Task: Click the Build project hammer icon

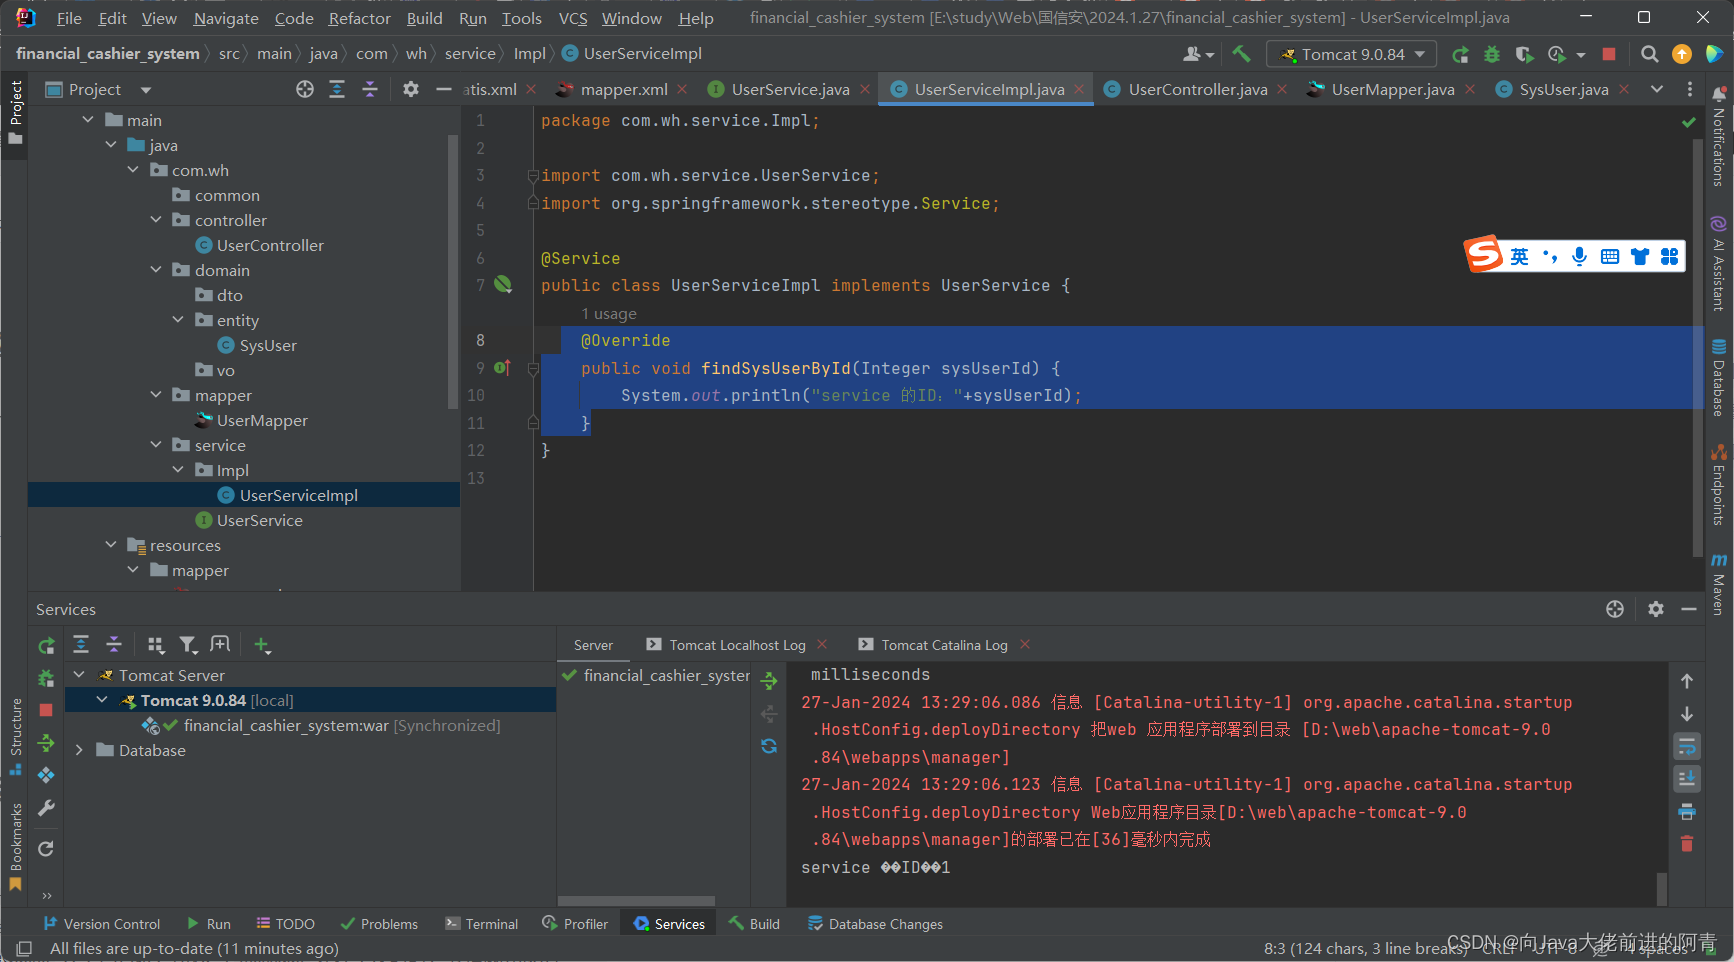Action: coord(1241,54)
